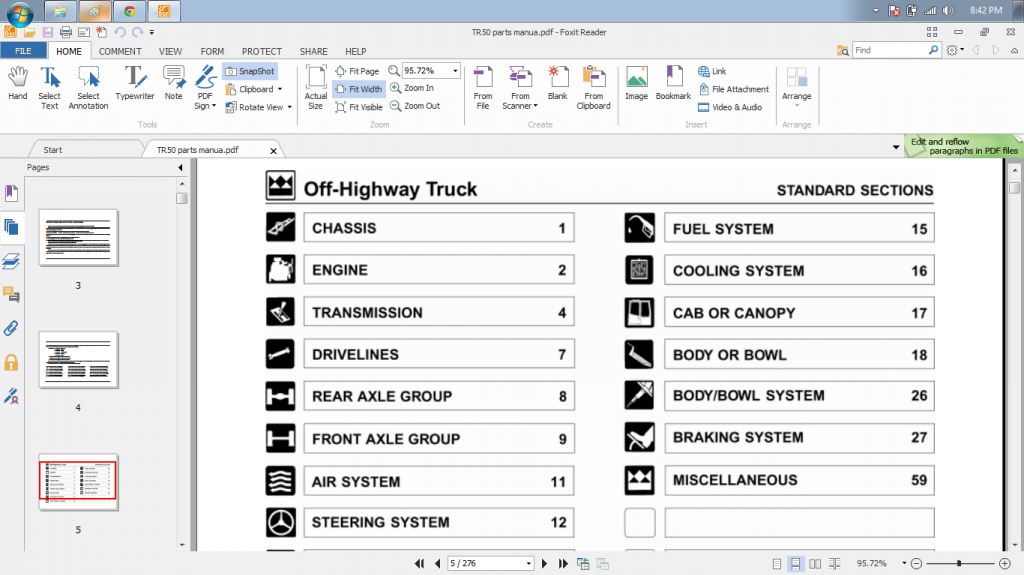The image size is (1024, 575).
Task: Switch to the COMMENT ribbon tab
Action: pyautogui.click(x=119, y=51)
